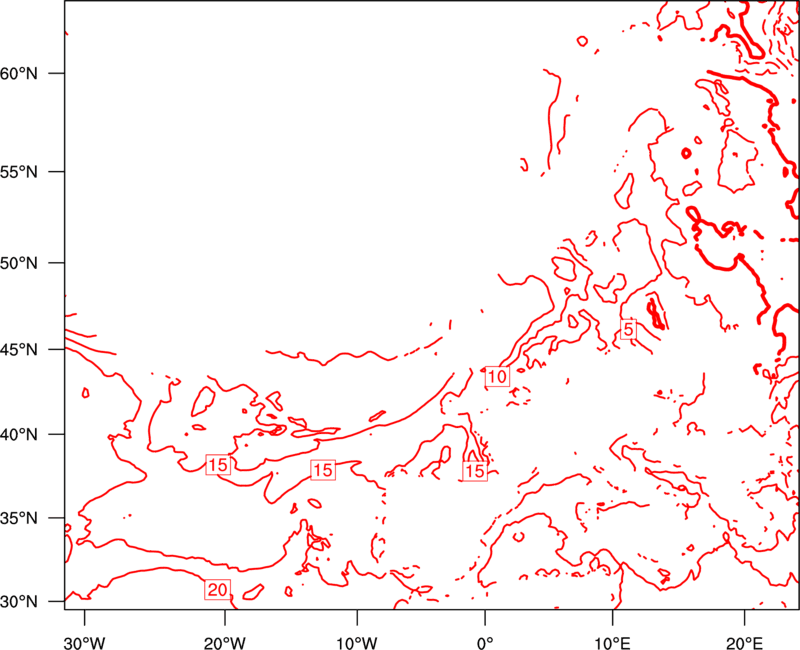Select the 30°W longitude axis label

(85, 643)
